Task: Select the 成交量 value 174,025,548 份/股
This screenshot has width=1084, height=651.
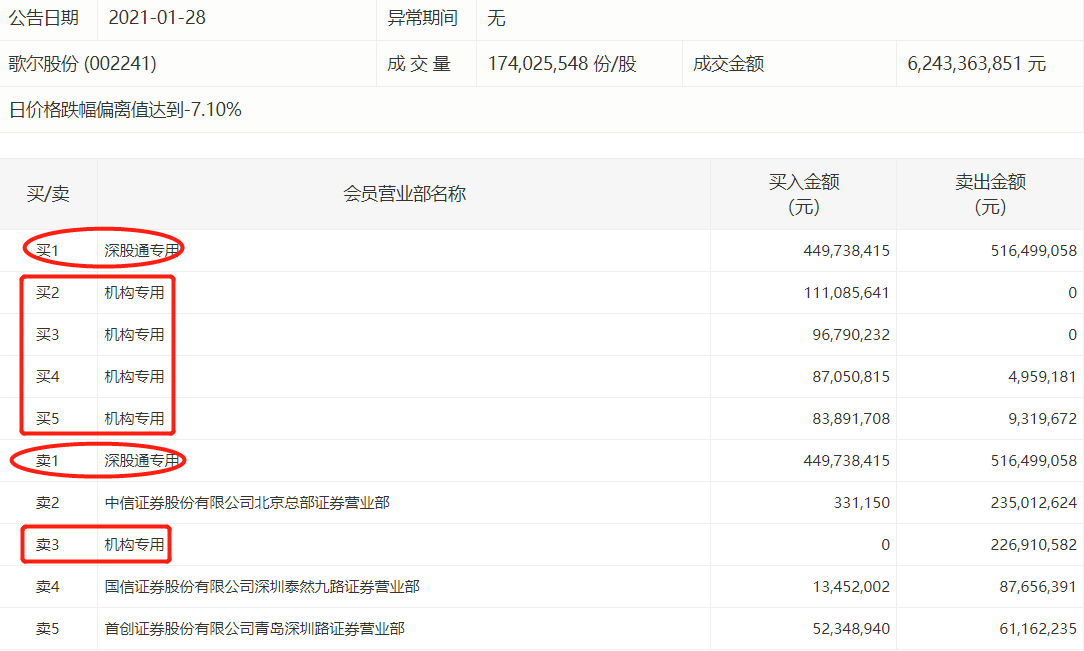Action: [562, 64]
